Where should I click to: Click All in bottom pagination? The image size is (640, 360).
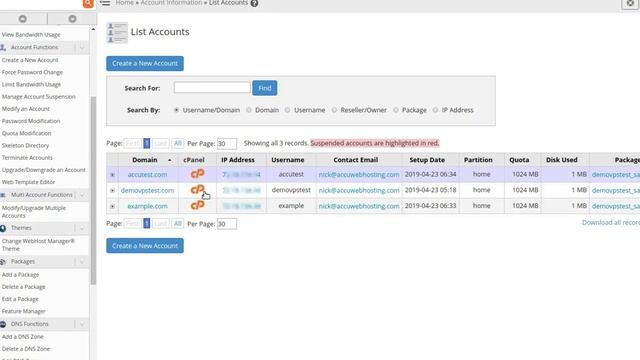[178, 224]
